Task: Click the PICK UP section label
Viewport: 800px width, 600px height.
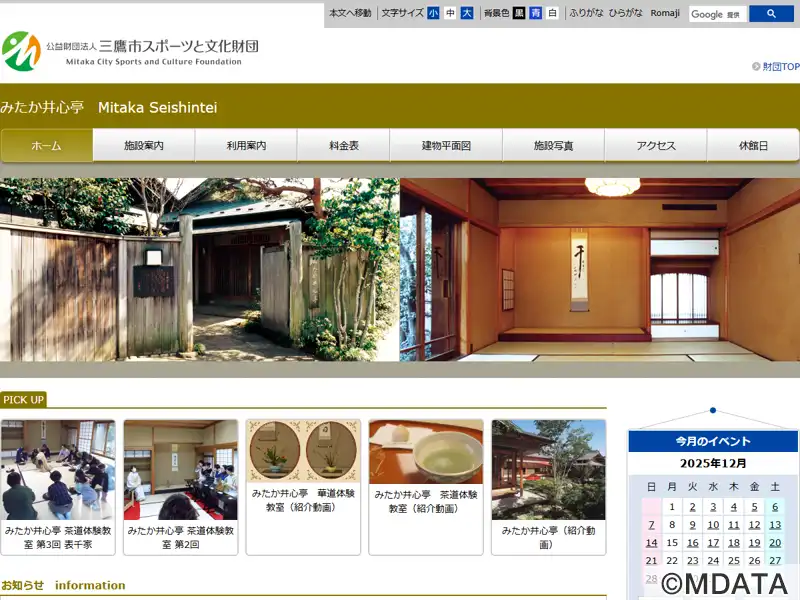Action: click(23, 399)
